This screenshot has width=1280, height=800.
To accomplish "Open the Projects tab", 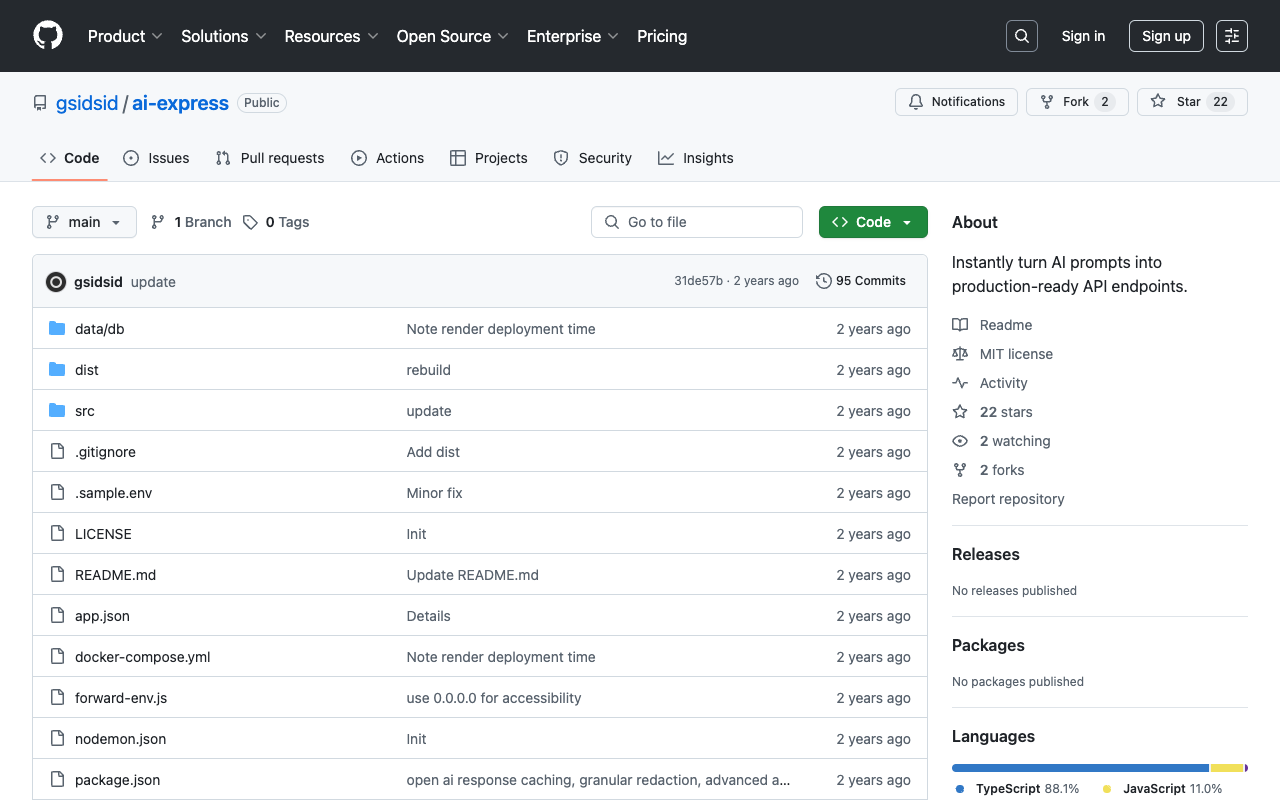I will coord(489,158).
